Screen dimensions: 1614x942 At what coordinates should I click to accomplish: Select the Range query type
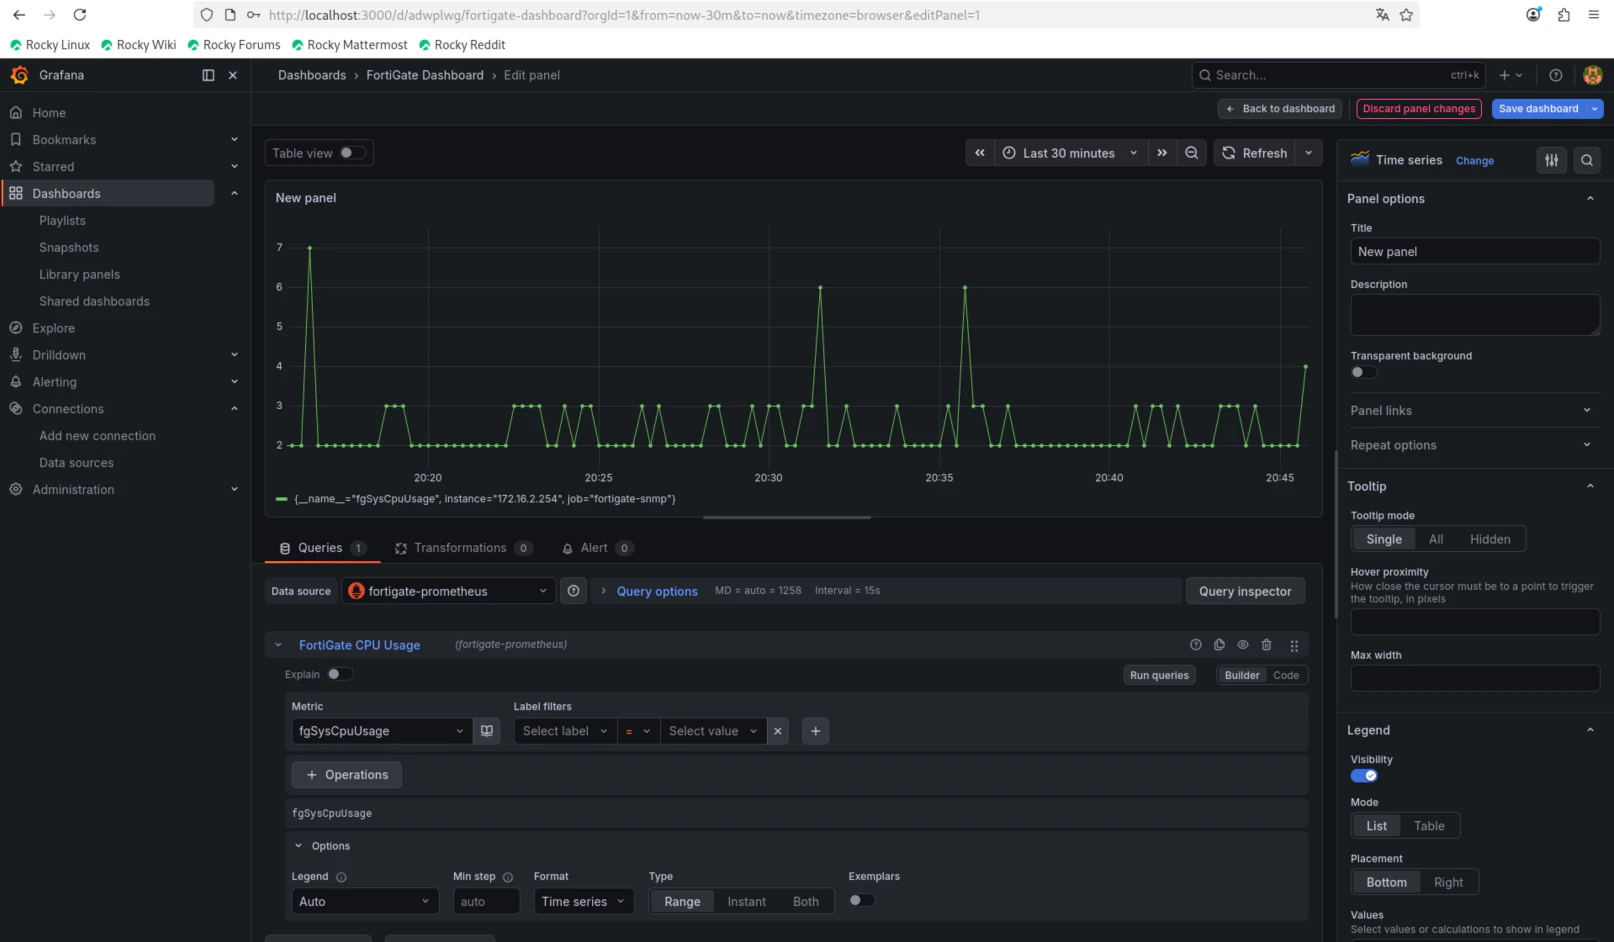[683, 901]
